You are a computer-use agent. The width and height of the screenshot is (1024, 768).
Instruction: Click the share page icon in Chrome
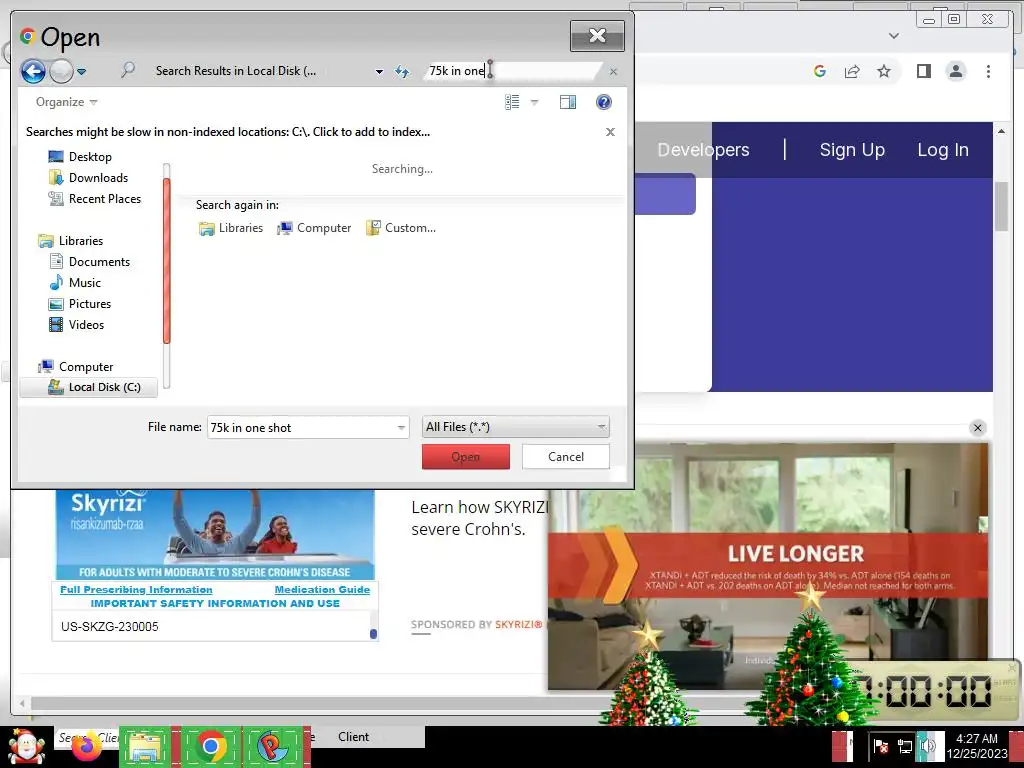pos(852,71)
